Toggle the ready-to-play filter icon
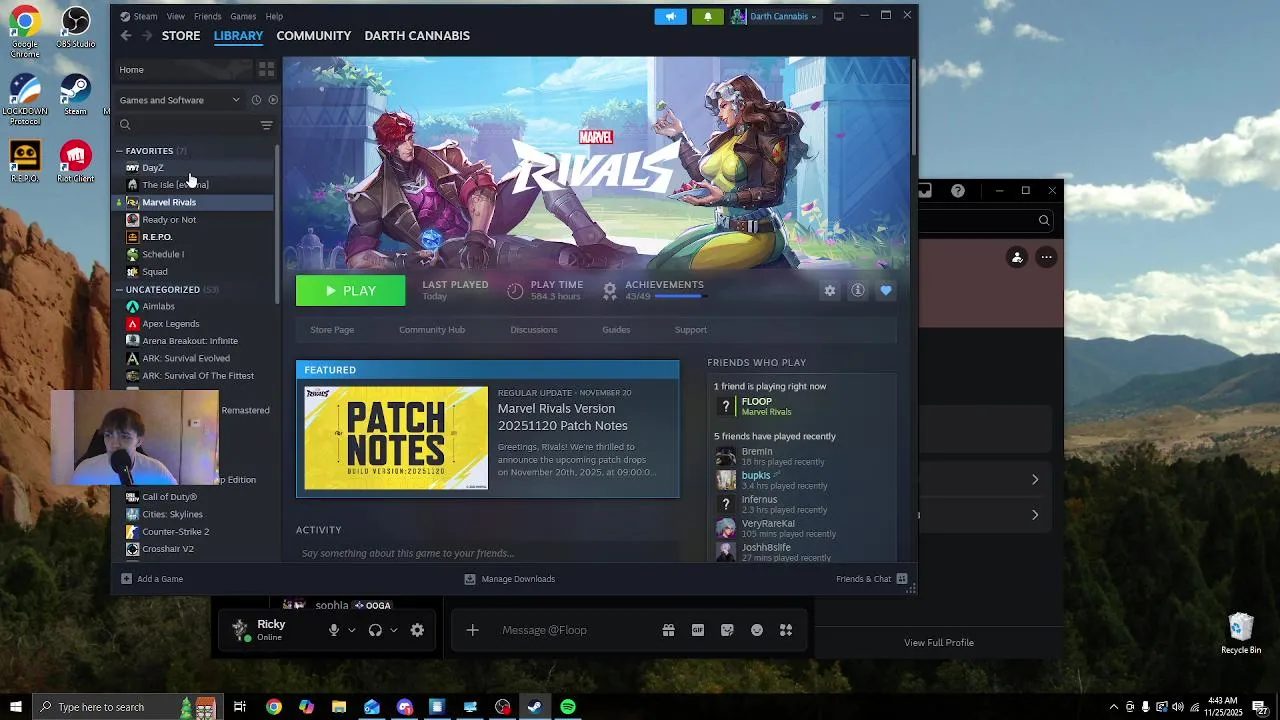Image resolution: width=1280 pixels, height=720 pixels. pyautogui.click(x=273, y=100)
